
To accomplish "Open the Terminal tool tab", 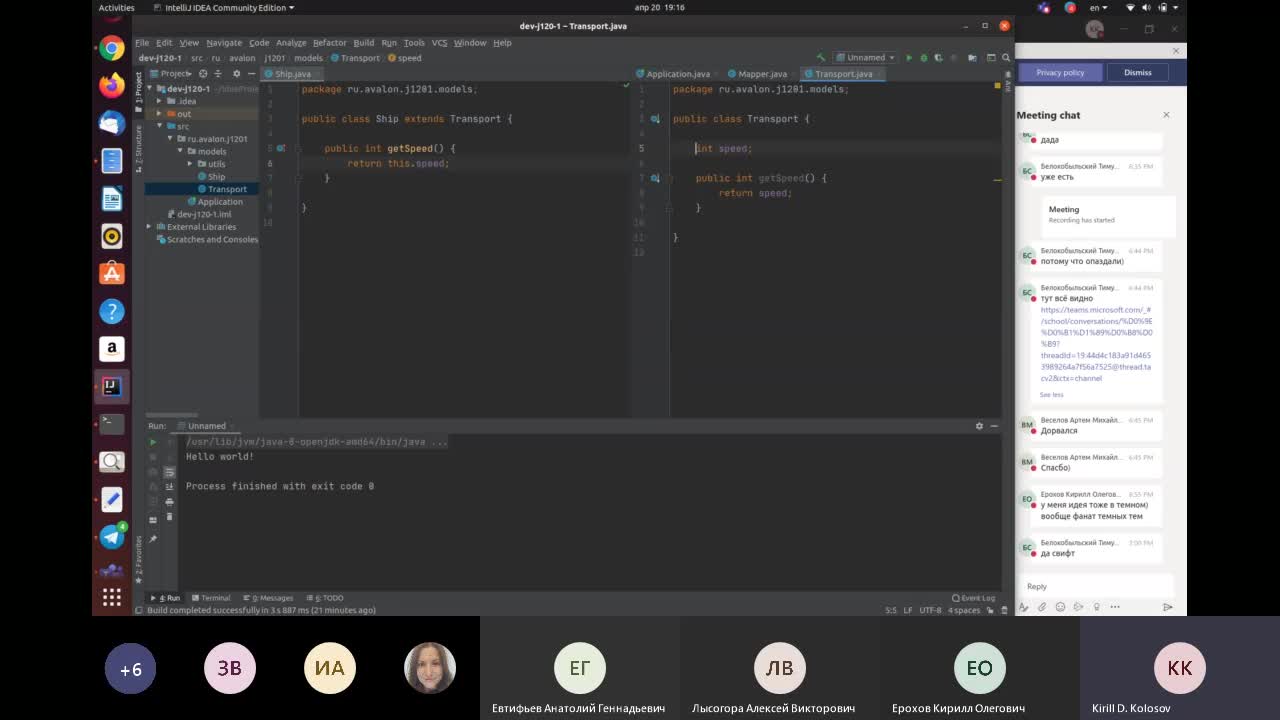I will 211,598.
